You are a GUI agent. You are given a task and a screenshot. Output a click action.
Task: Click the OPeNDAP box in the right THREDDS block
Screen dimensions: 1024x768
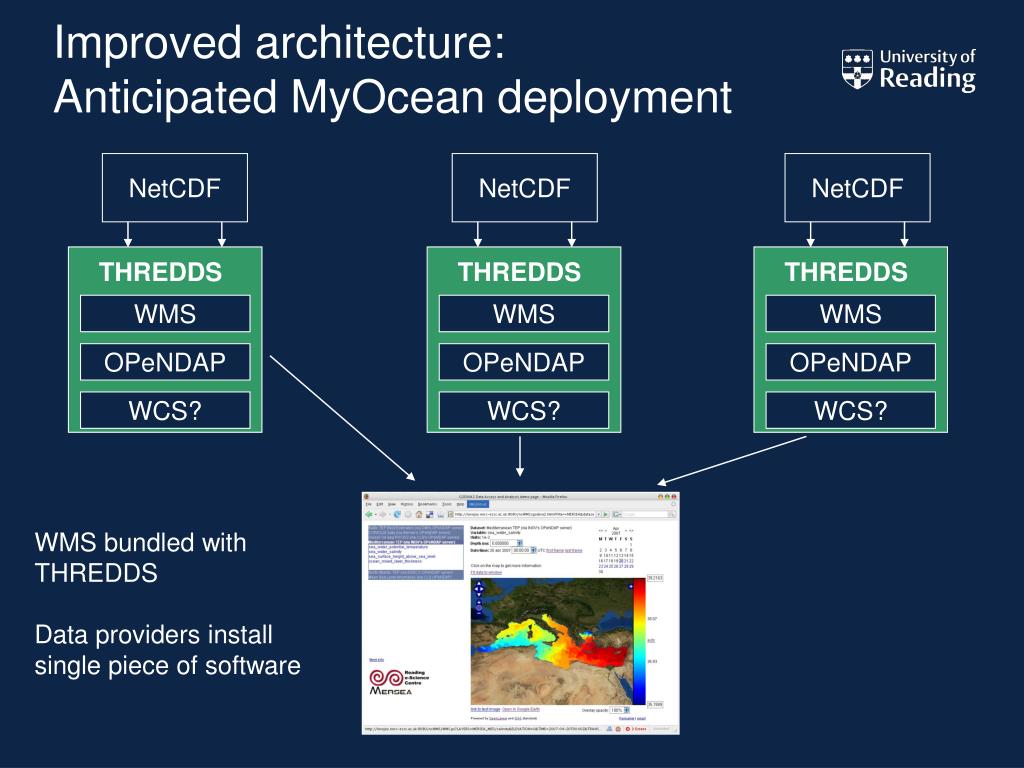[850, 362]
